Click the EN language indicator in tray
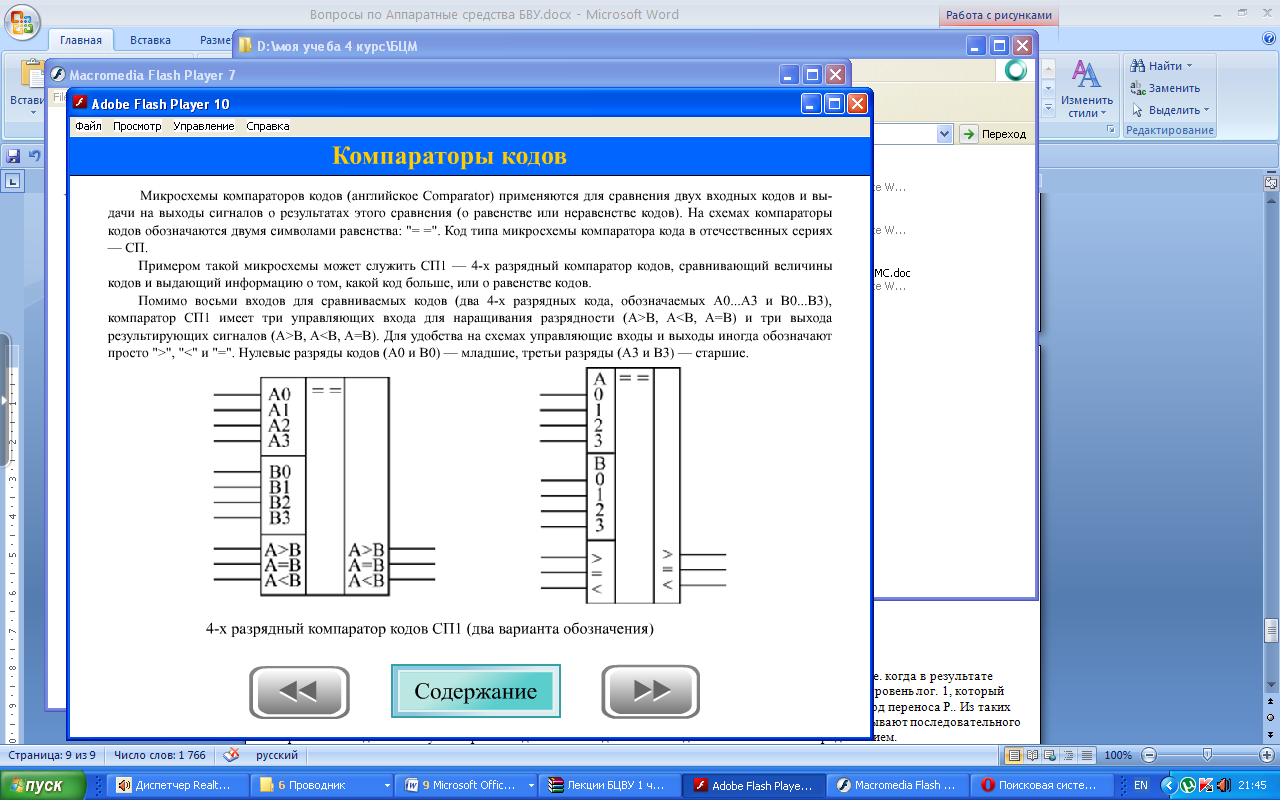Viewport: 1280px width, 800px height. [x=1140, y=786]
